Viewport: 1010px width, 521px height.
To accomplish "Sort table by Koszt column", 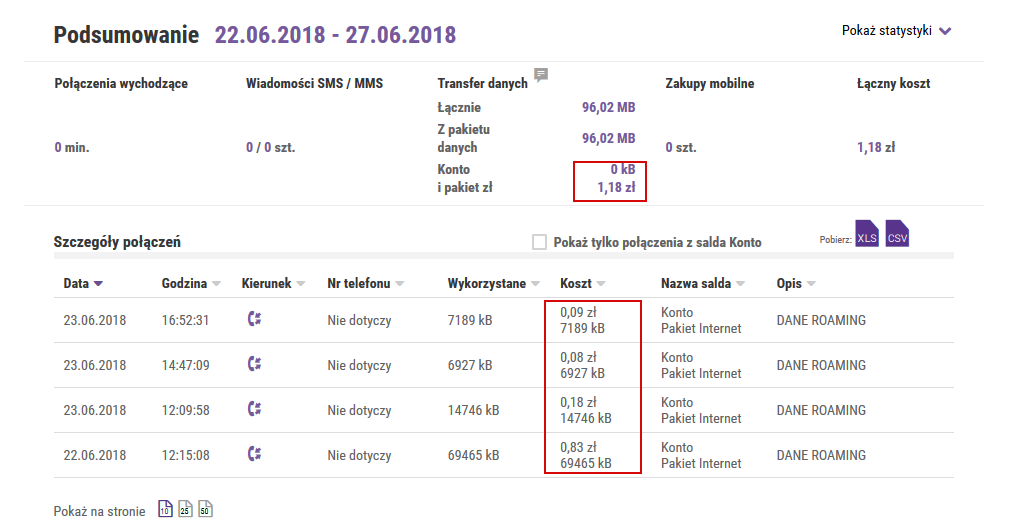I will [582, 283].
